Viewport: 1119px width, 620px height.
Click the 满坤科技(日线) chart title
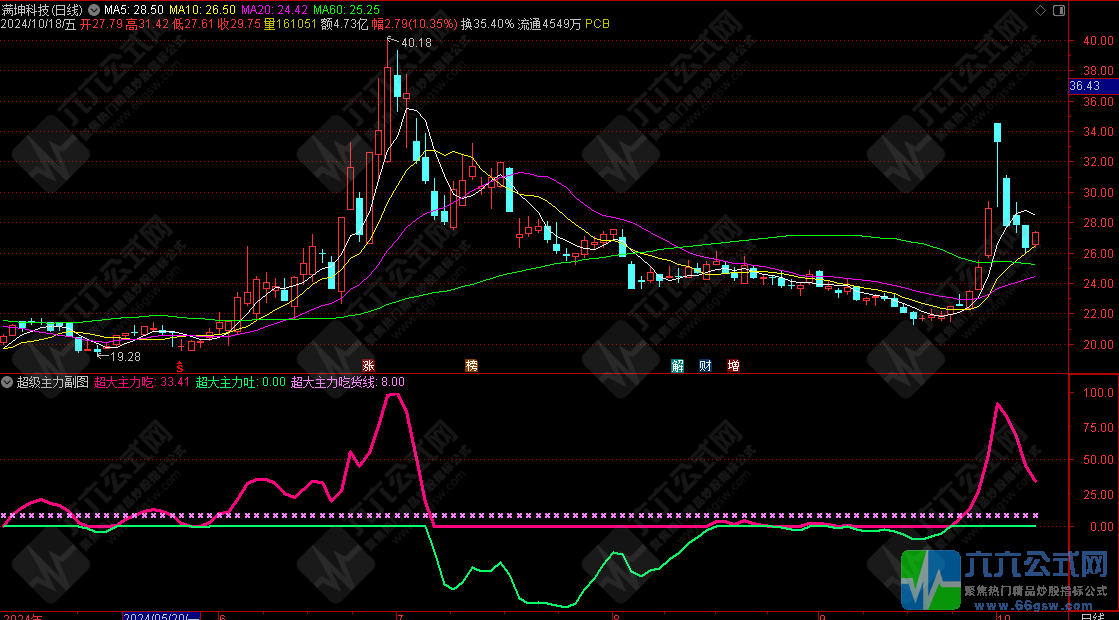click(42, 10)
